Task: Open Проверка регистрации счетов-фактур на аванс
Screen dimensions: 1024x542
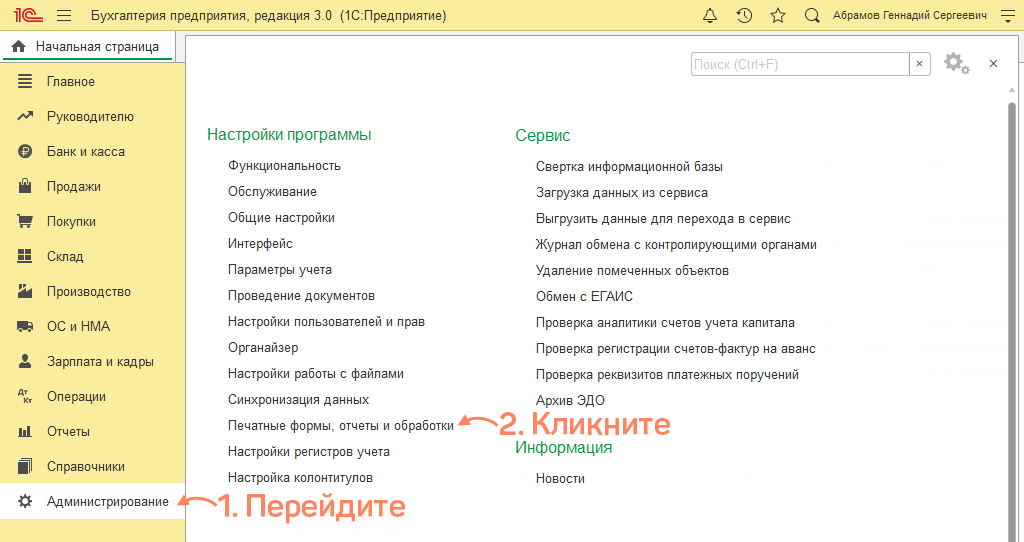Action: pyautogui.click(x=676, y=349)
